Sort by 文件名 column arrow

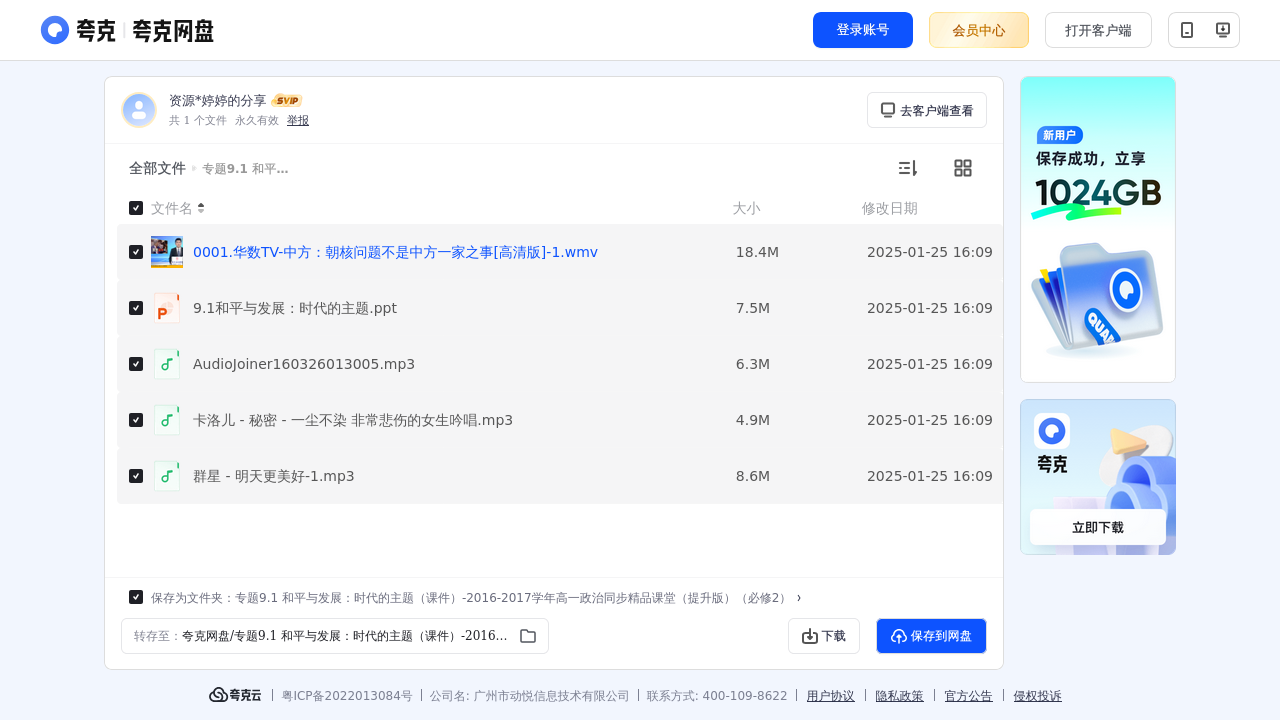pos(201,208)
